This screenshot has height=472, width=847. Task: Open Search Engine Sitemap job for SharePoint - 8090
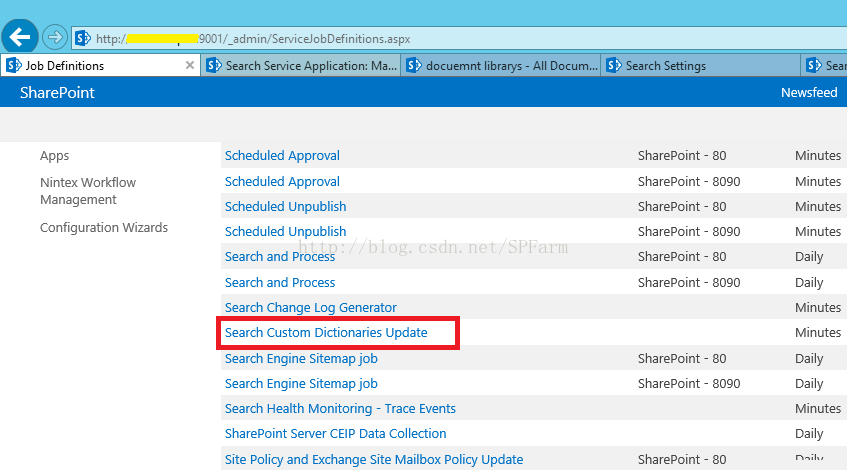[301, 383]
